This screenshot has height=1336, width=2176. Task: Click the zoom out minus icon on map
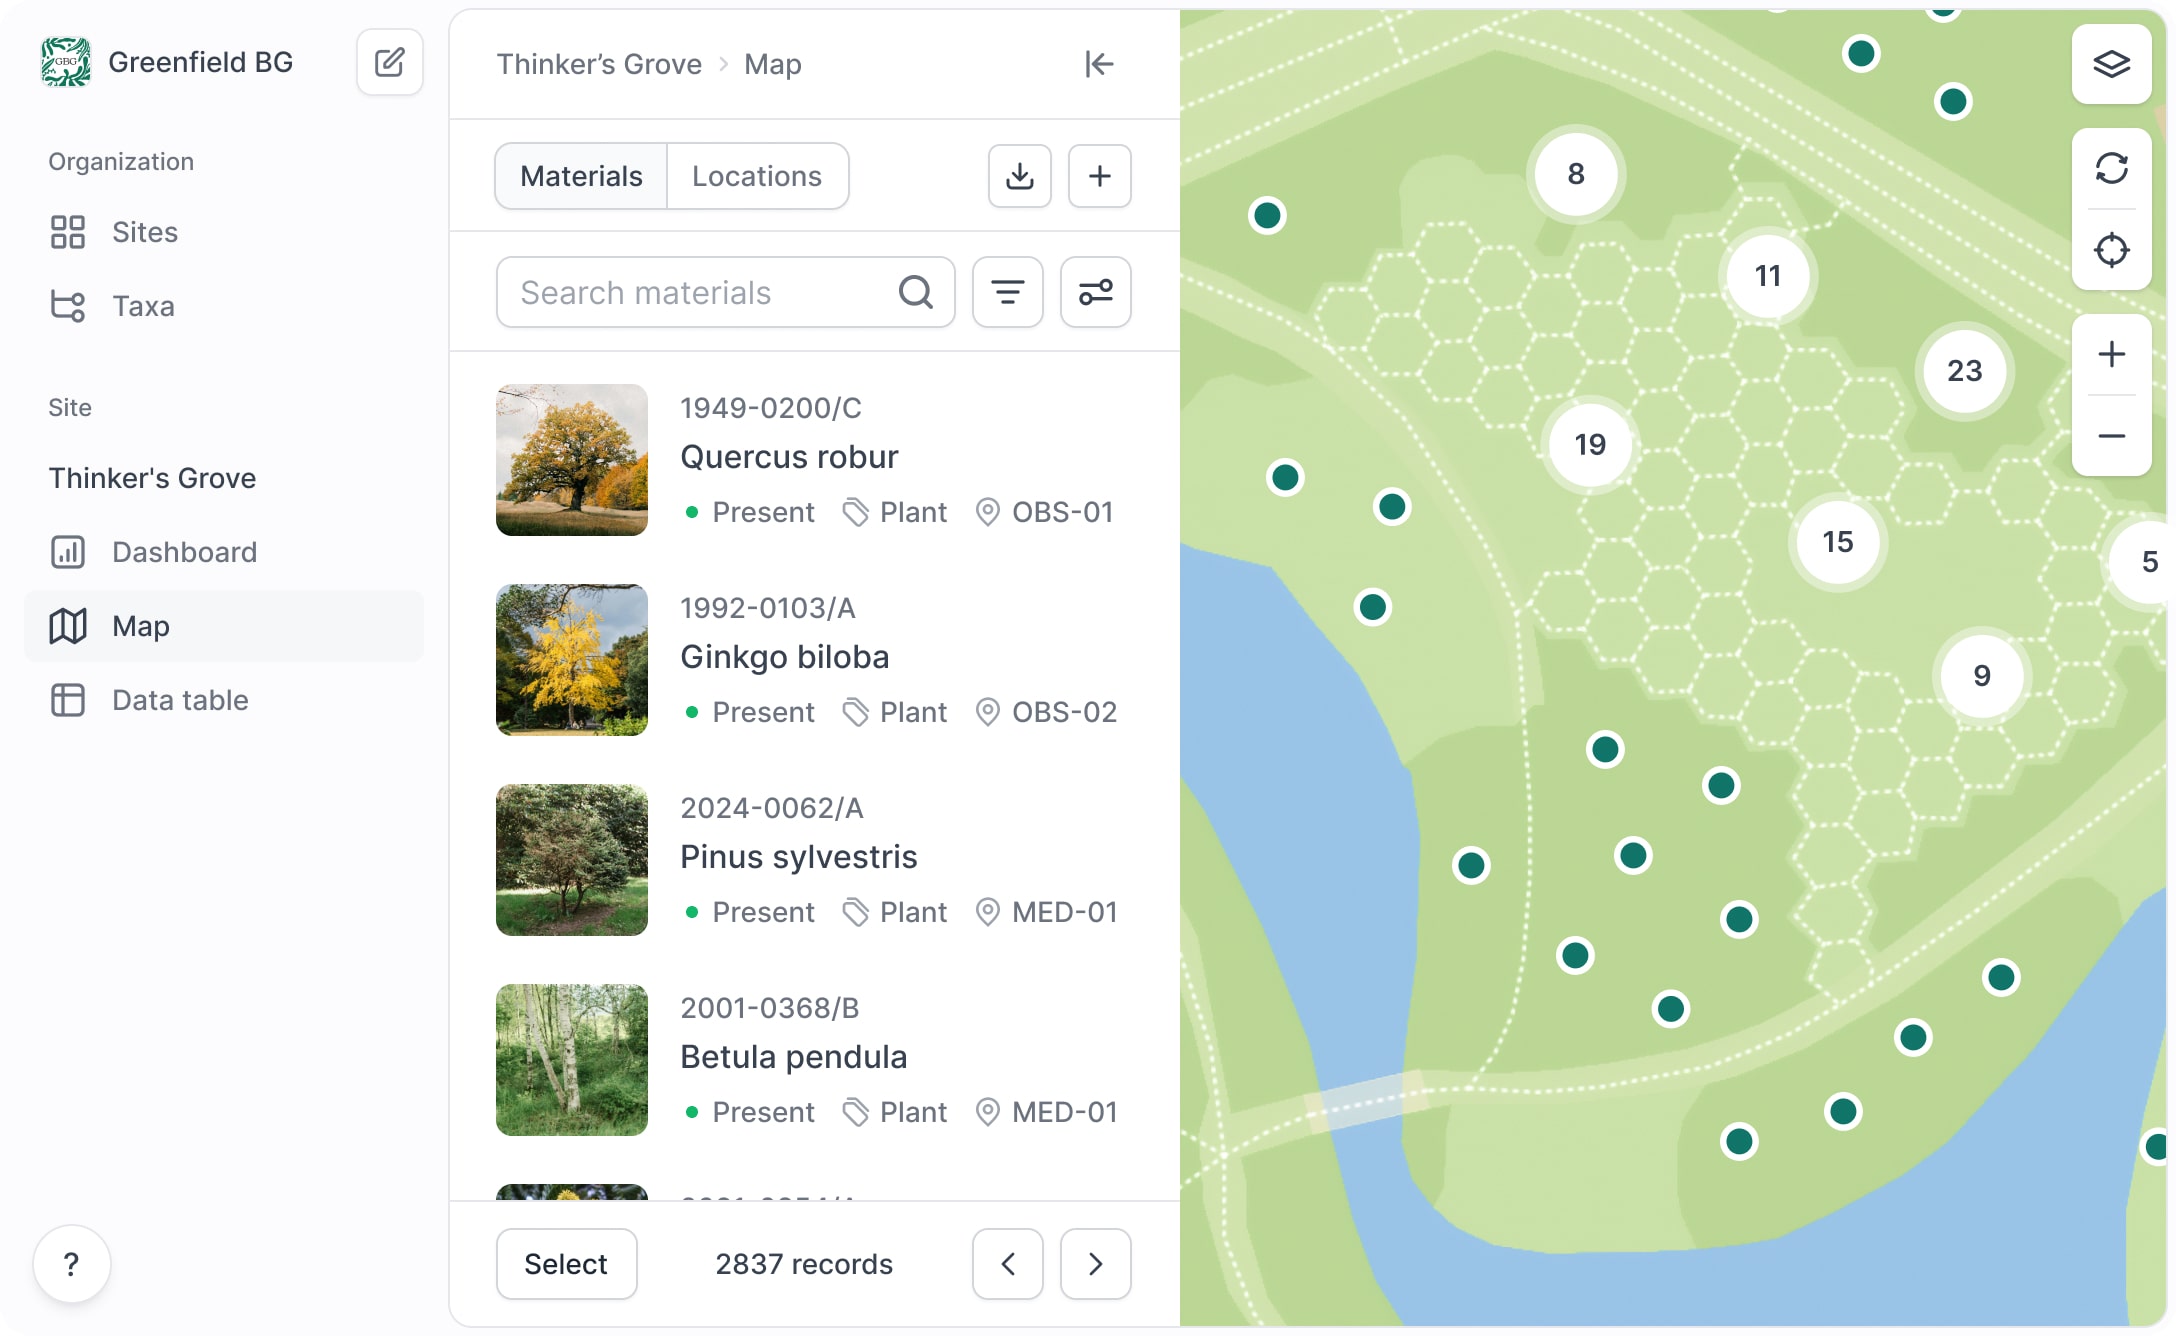coord(2109,435)
